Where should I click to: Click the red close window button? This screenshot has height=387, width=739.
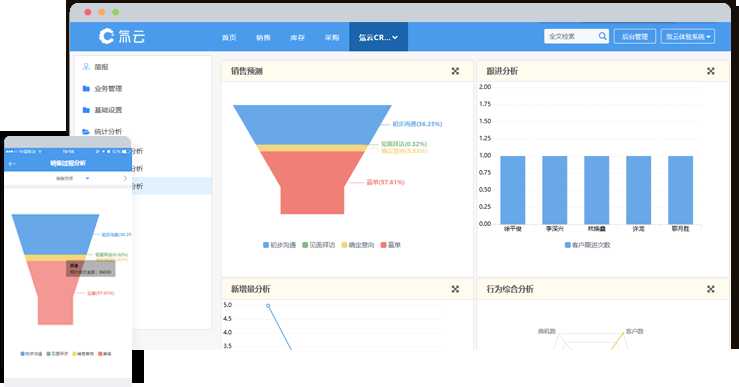[88, 12]
